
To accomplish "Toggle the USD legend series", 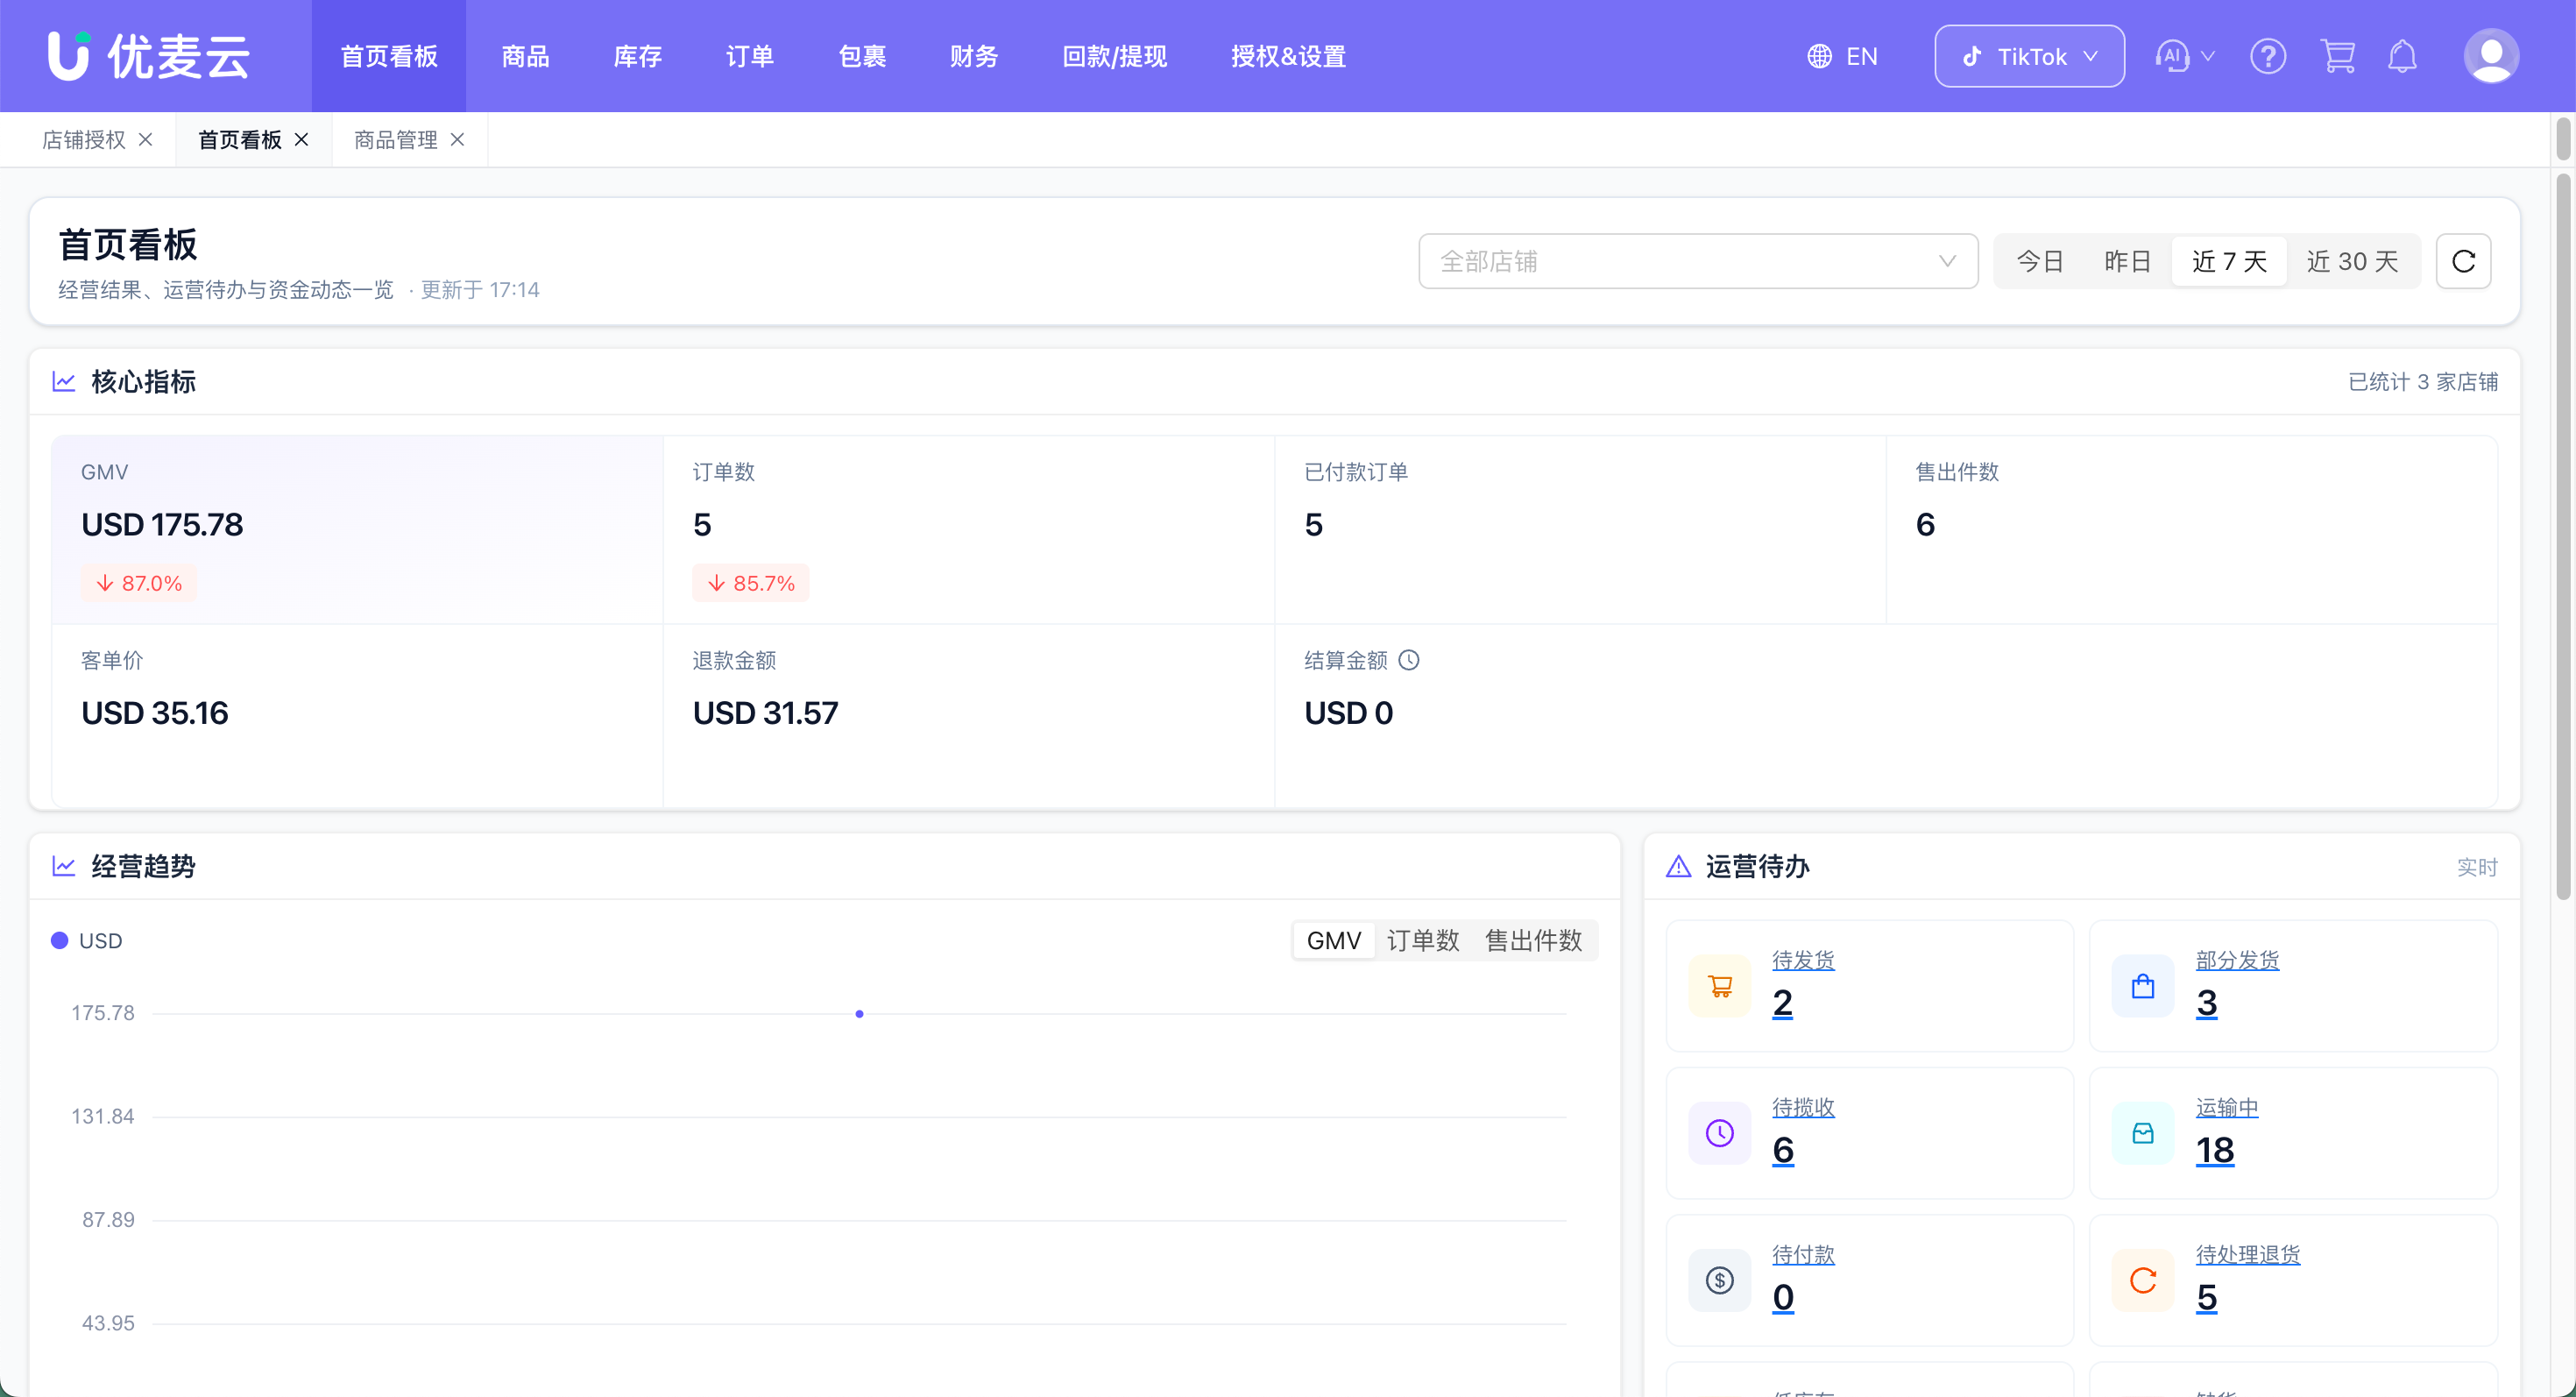I will point(87,941).
